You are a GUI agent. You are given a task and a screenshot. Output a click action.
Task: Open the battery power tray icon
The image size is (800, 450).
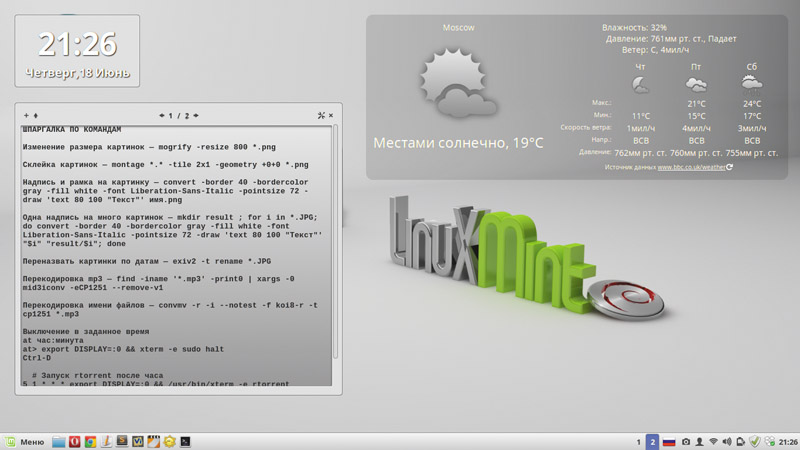[x=741, y=442]
